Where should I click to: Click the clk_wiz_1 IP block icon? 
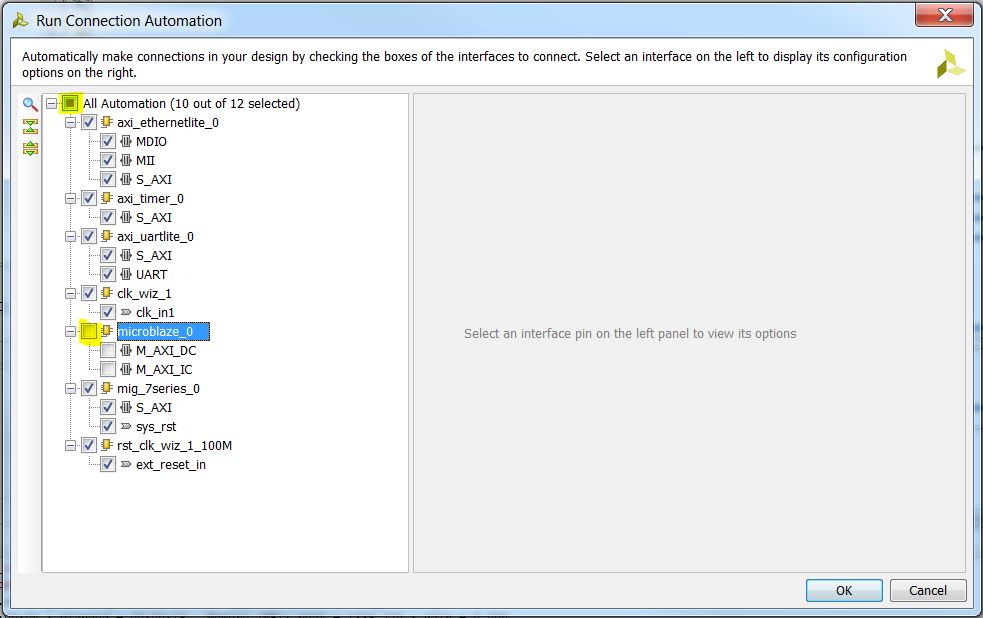click(x=107, y=293)
